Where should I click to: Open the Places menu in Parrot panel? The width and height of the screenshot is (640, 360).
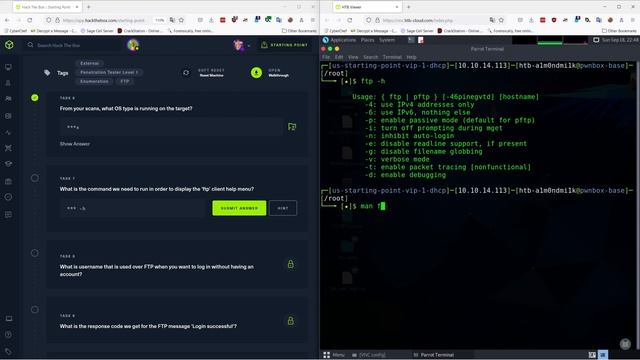(367, 40)
